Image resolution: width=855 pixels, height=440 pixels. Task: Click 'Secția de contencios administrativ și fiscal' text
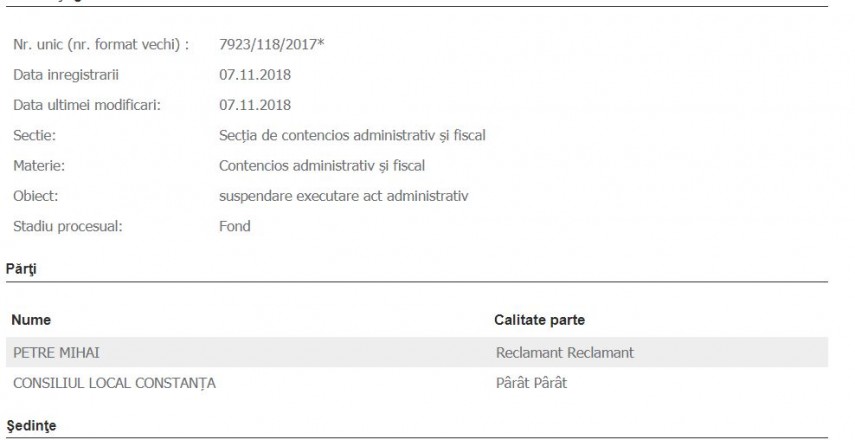click(352, 135)
